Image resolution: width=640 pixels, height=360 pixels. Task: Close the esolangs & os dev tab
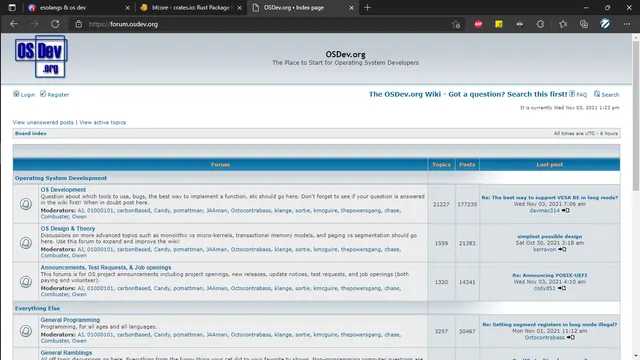[x=127, y=8]
